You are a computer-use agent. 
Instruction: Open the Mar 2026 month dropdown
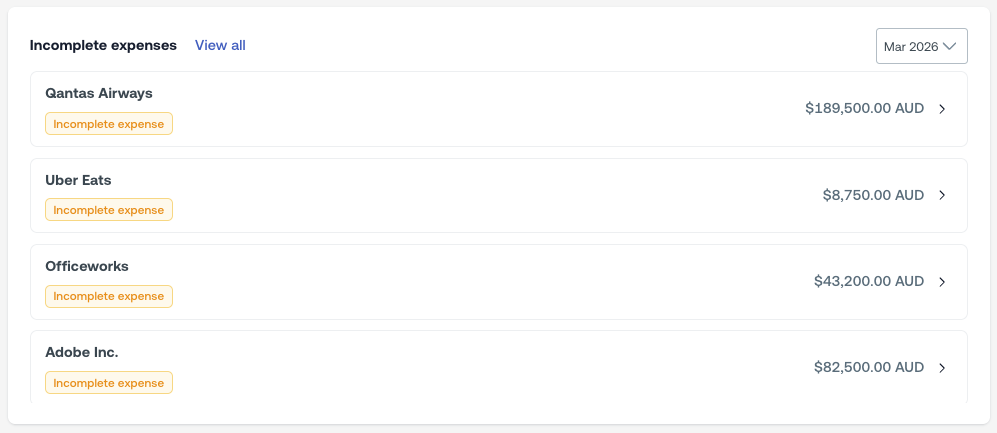(921, 46)
